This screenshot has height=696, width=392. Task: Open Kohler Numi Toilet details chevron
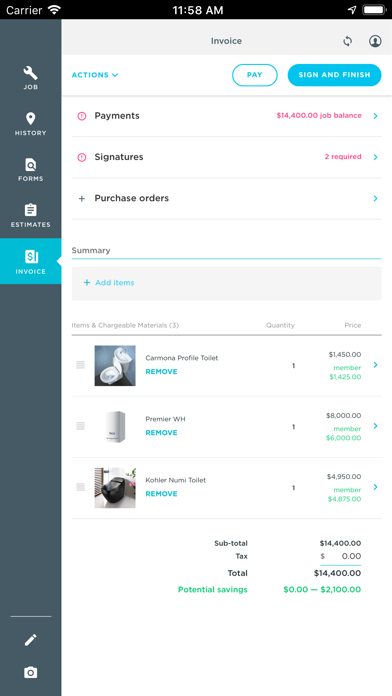click(376, 487)
